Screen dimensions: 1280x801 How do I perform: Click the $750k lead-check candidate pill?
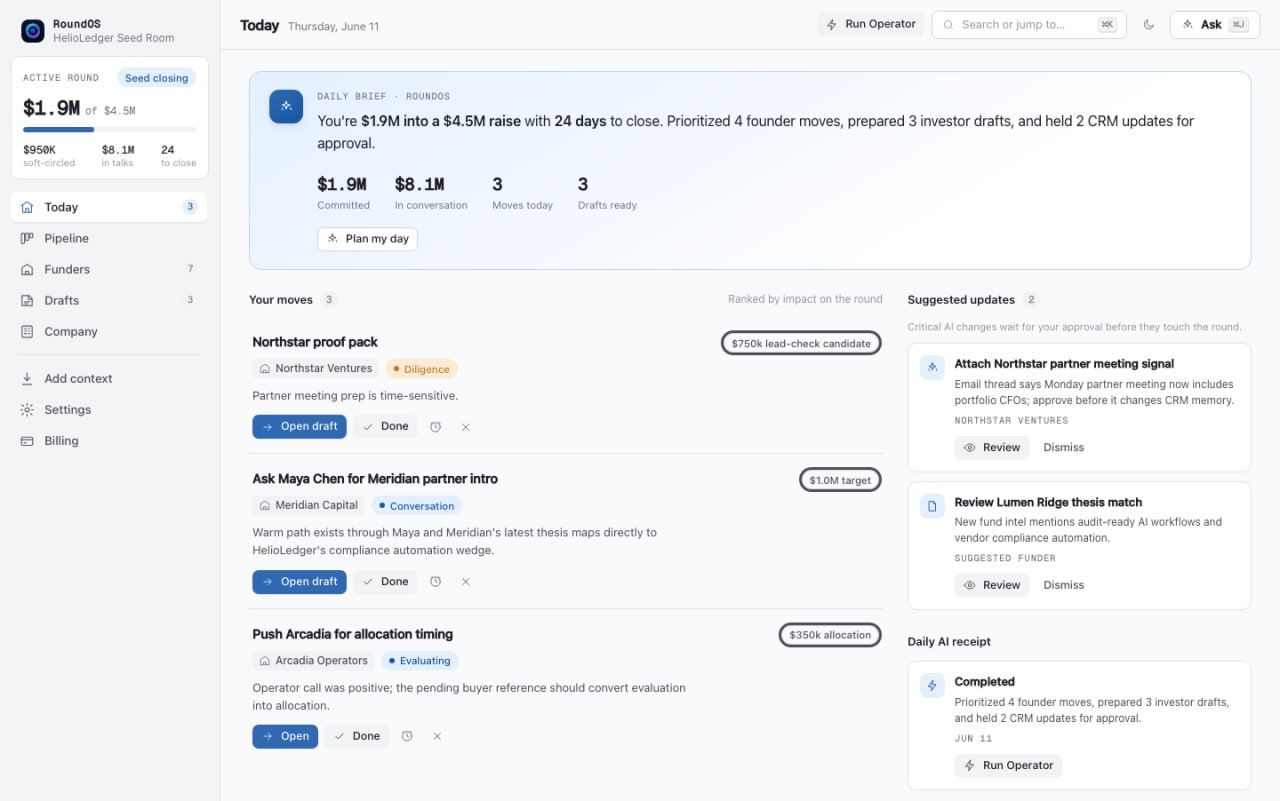801,343
